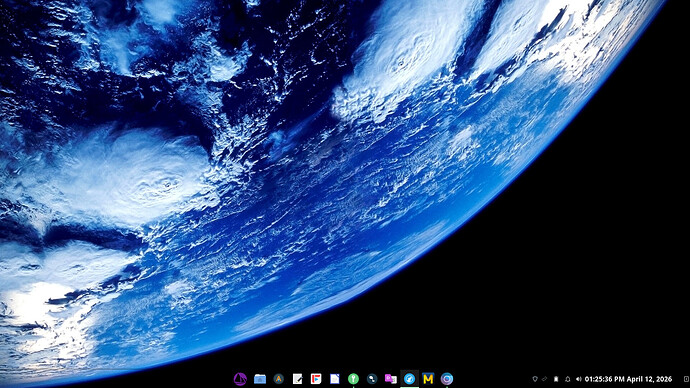Launch the purple-blue ring browser icon
The height and width of the screenshot is (388, 690).
coord(447,379)
